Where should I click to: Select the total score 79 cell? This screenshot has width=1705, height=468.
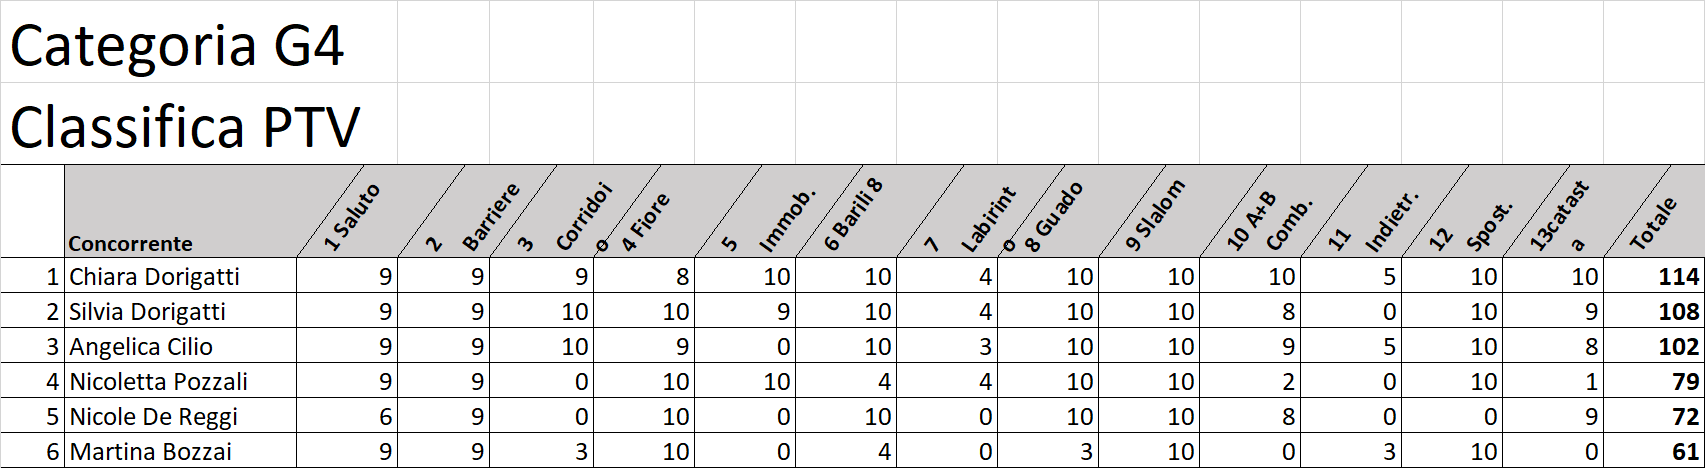(1684, 382)
